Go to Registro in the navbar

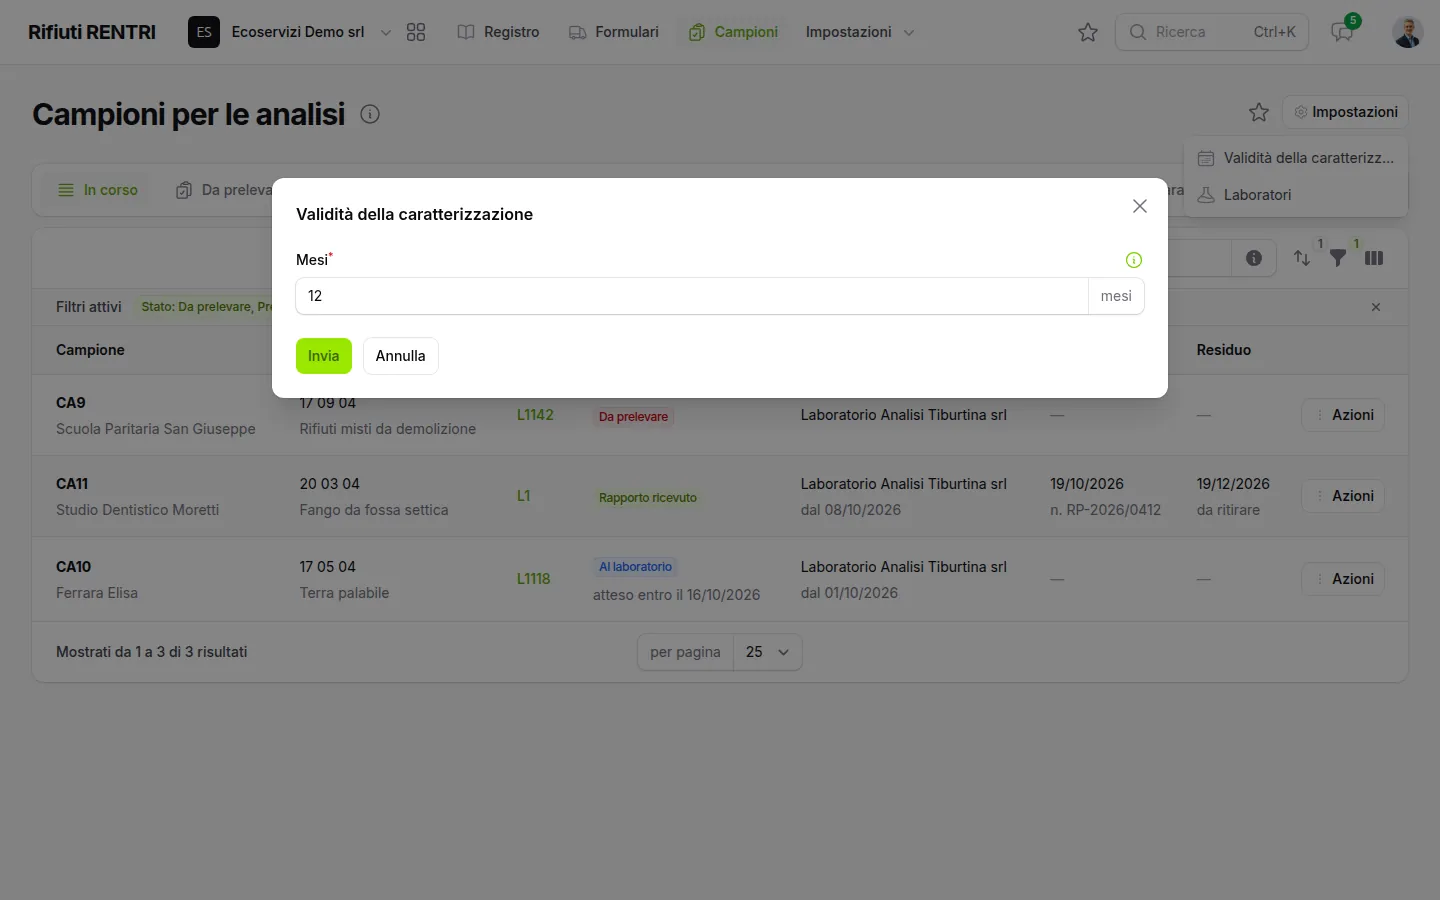tap(498, 32)
